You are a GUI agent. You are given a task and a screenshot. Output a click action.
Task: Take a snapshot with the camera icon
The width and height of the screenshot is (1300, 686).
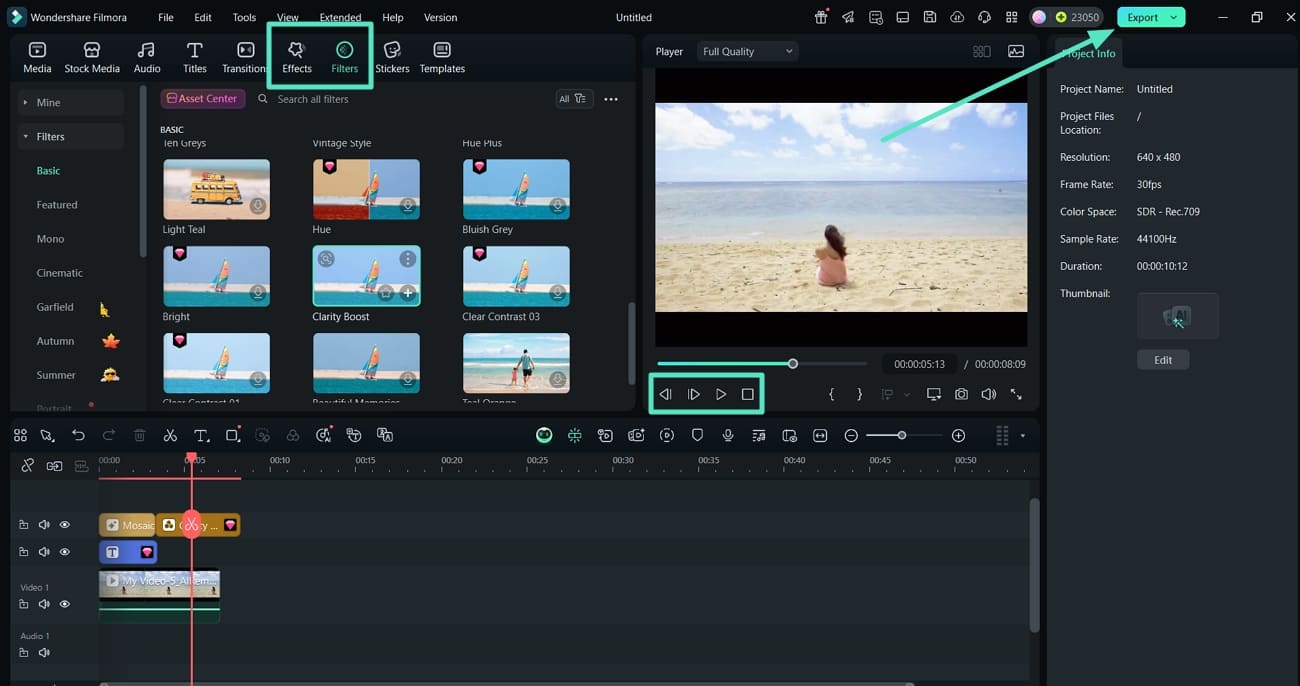click(x=961, y=394)
